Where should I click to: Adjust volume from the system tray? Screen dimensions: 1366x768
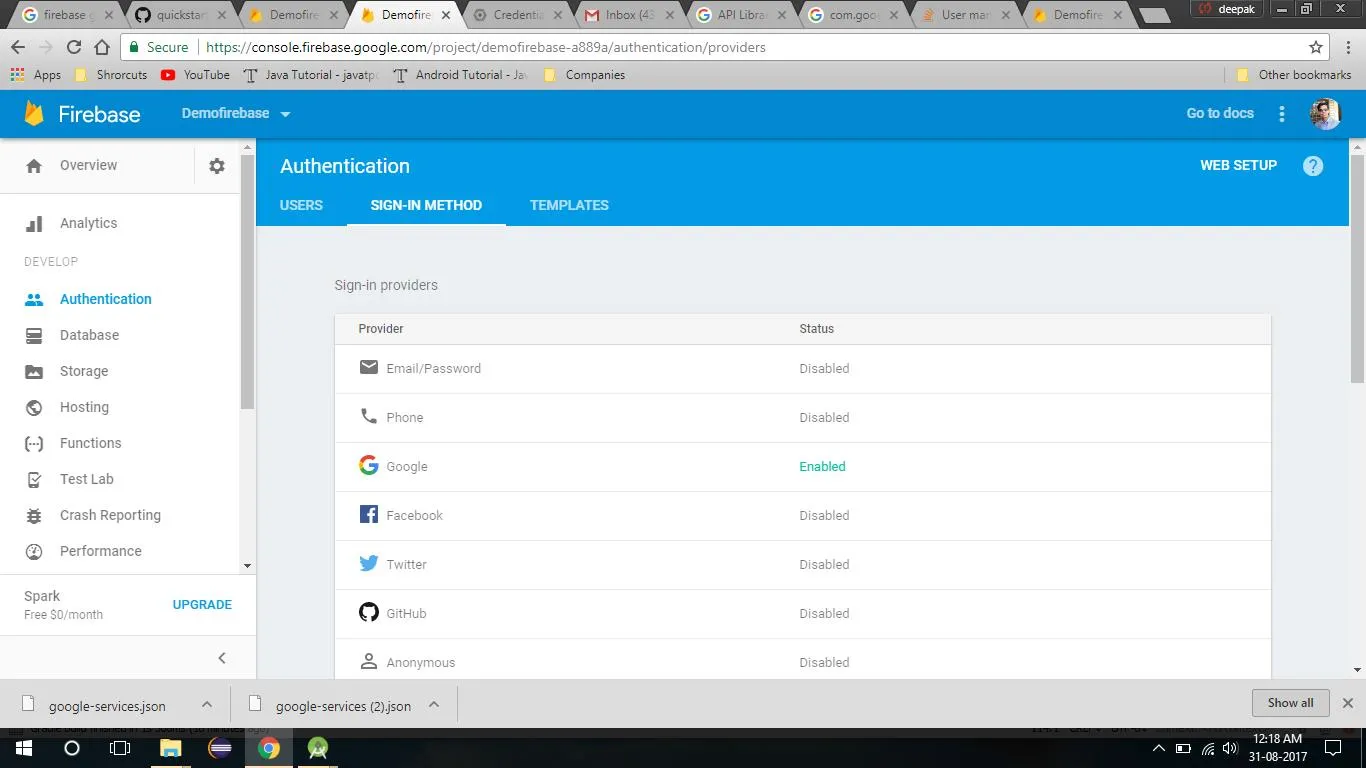tap(1230, 748)
